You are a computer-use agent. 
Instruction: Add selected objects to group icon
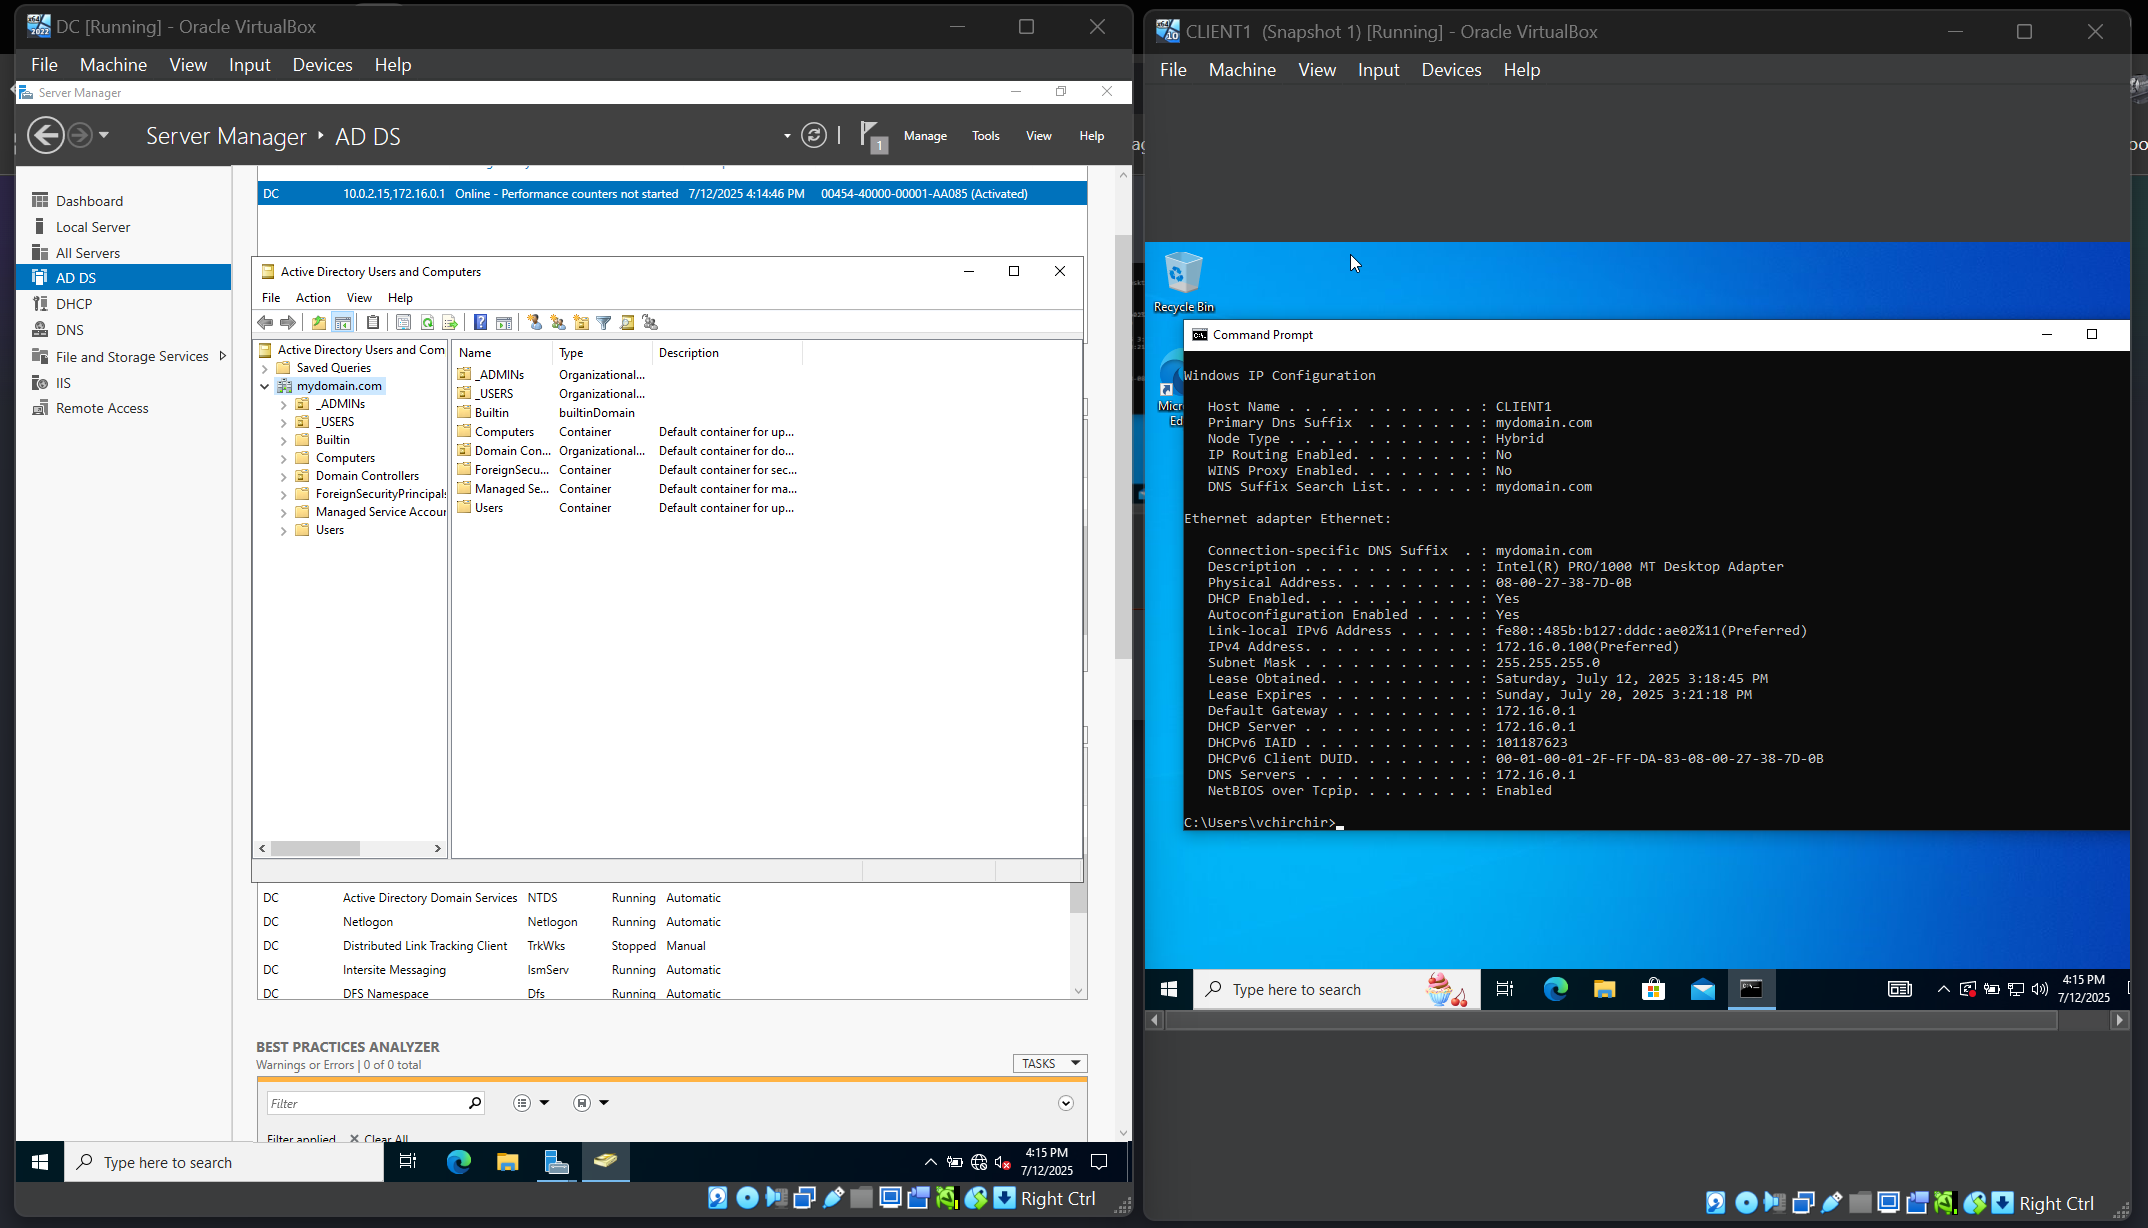[x=650, y=322]
